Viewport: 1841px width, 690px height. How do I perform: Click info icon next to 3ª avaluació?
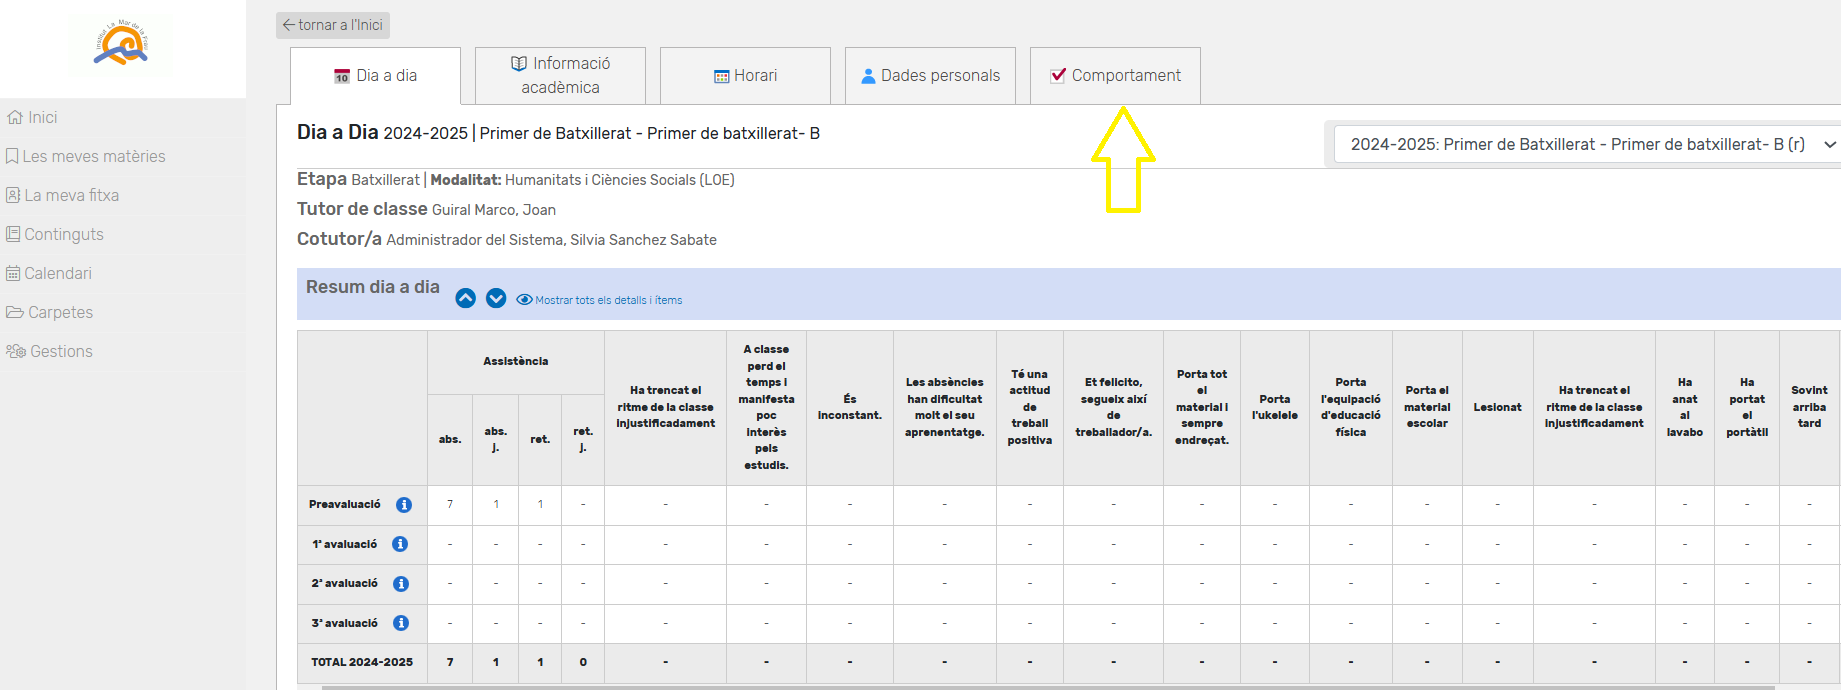pos(401,623)
